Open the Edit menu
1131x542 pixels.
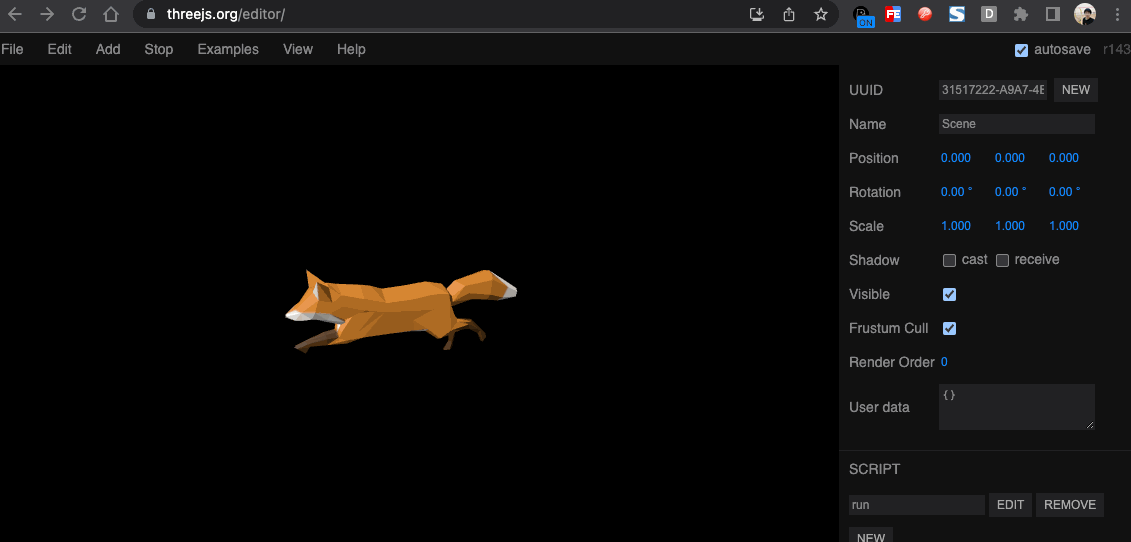point(59,49)
